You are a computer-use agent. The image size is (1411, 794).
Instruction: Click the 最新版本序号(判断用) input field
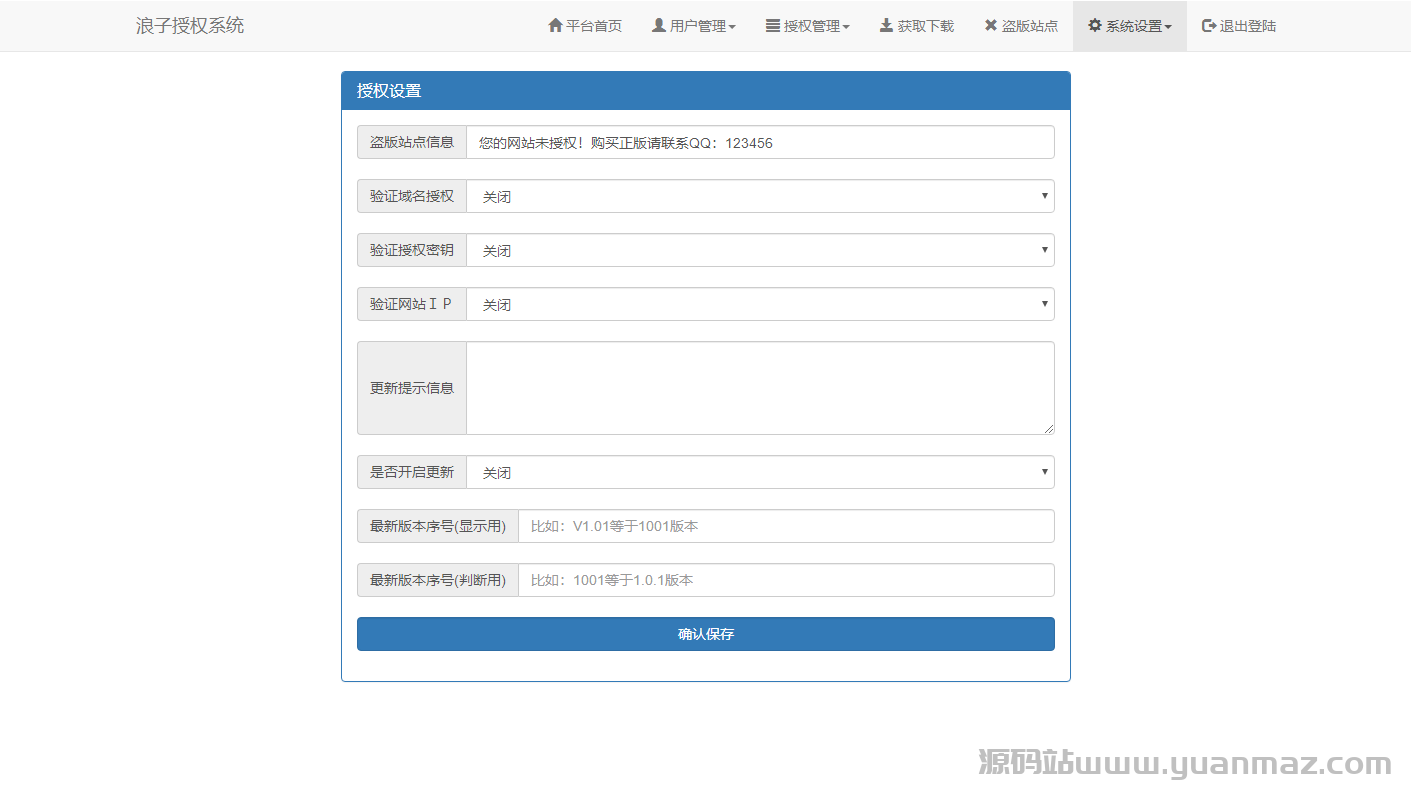pyautogui.click(x=785, y=580)
